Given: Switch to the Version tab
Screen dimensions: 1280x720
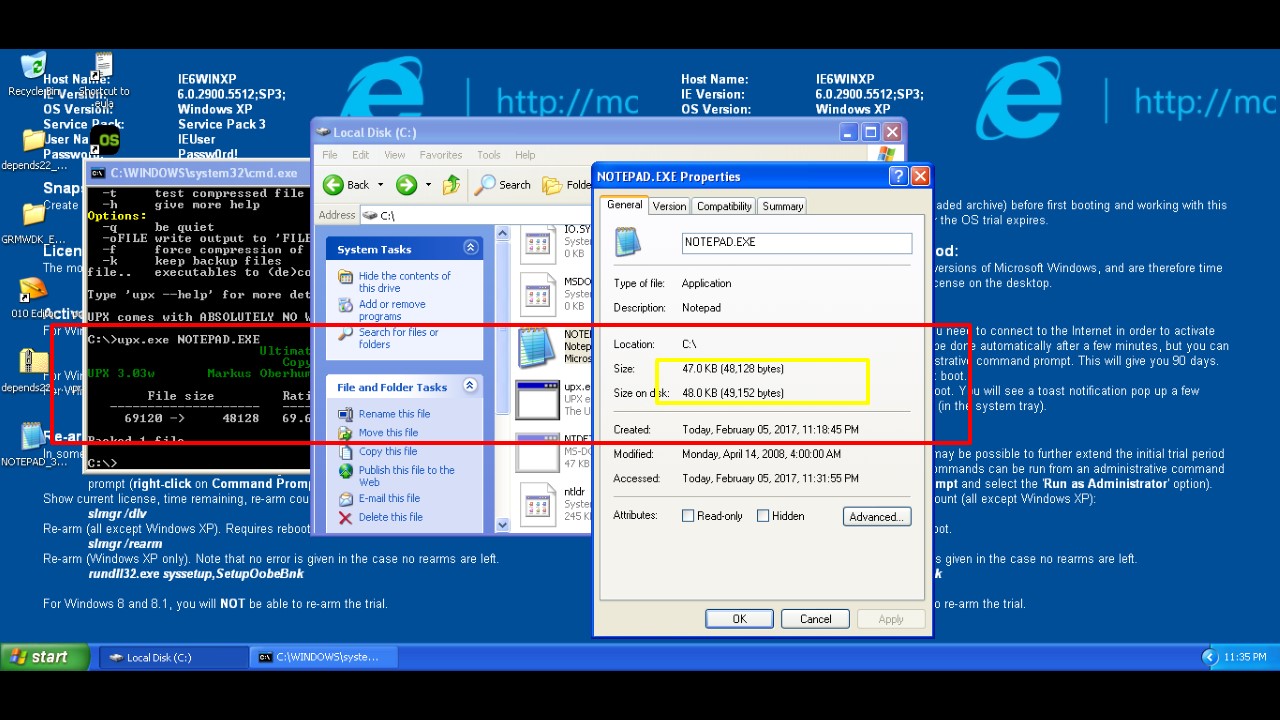Looking at the screenshot, I should pyautogui.click(x=669, y=206).
